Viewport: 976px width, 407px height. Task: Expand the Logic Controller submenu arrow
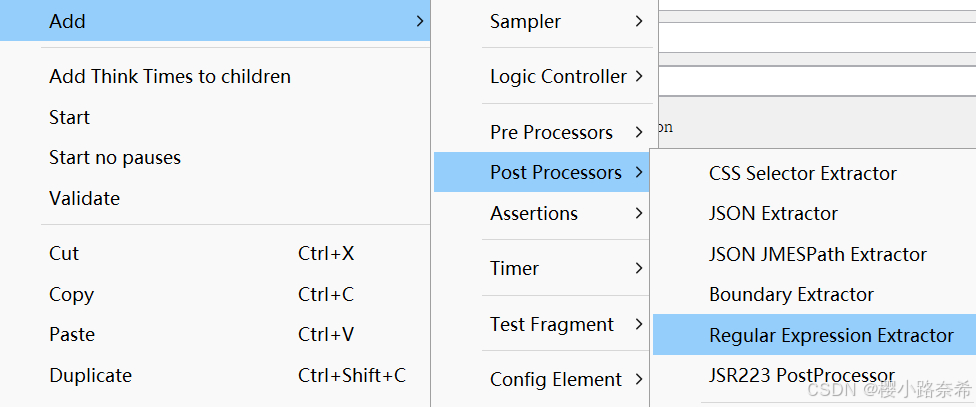point(639,77)
